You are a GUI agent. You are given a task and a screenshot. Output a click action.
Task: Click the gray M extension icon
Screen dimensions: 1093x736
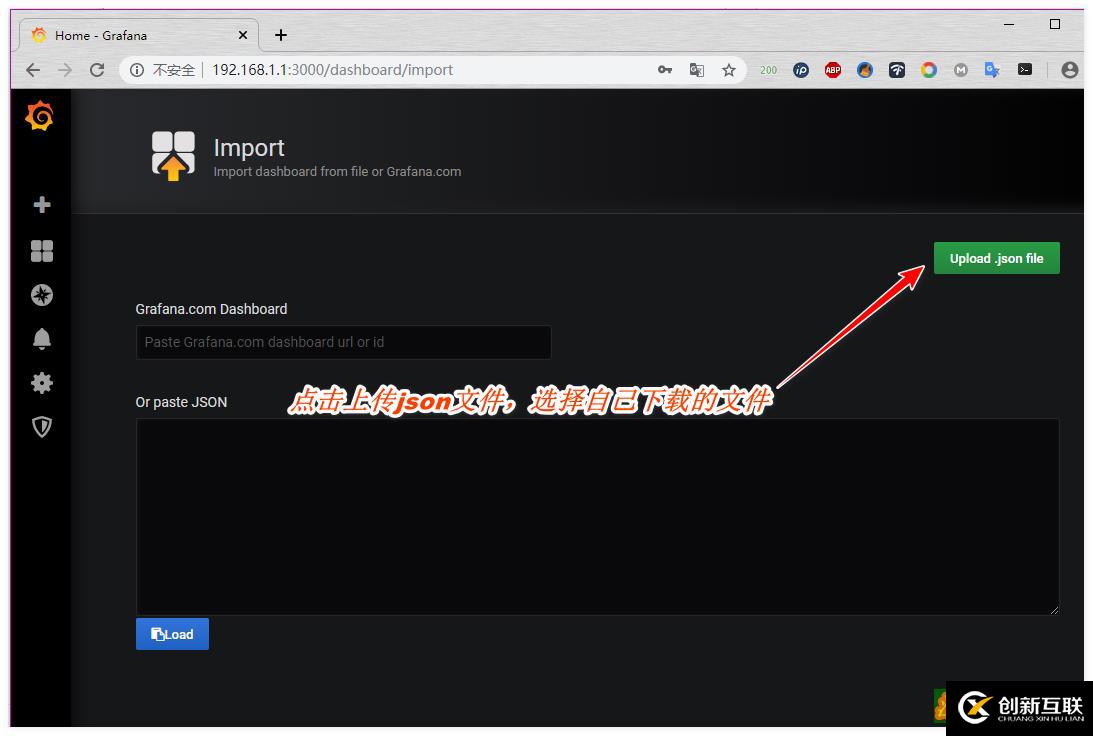pyautogui.click(x=961, y=70)
